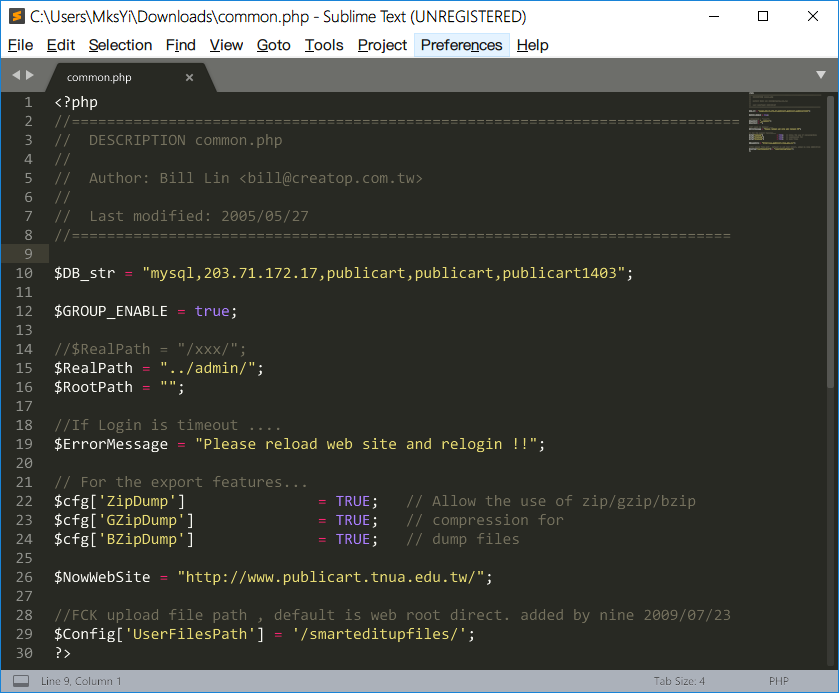Open the Project menu
The width and height of the screenshot is (839, 693).
click(x=382, y=45)
